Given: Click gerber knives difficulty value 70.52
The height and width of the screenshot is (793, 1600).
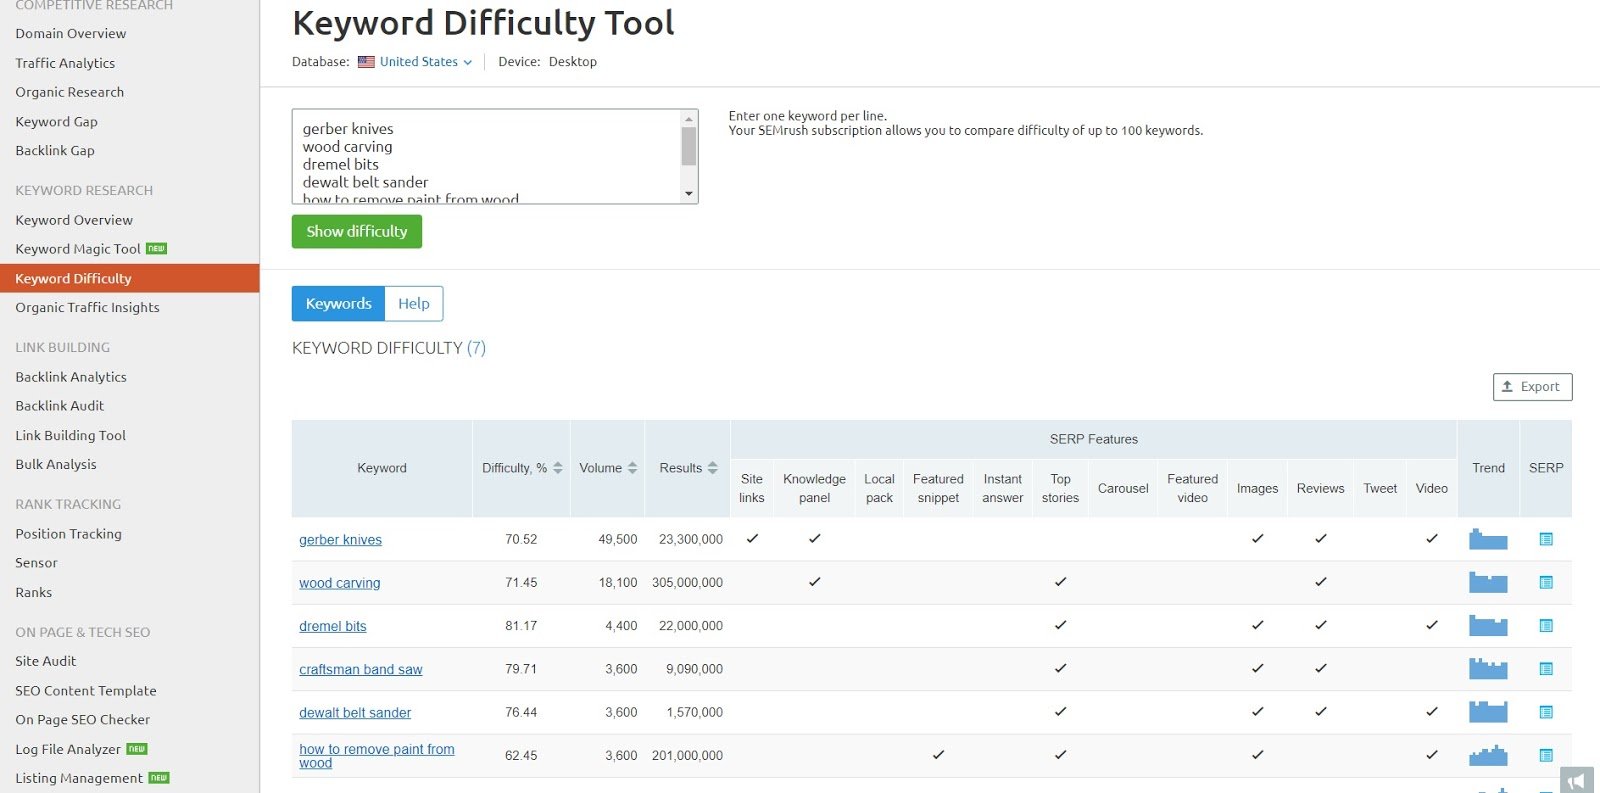Looking at the screenshot, I should [x=521, y=539].
